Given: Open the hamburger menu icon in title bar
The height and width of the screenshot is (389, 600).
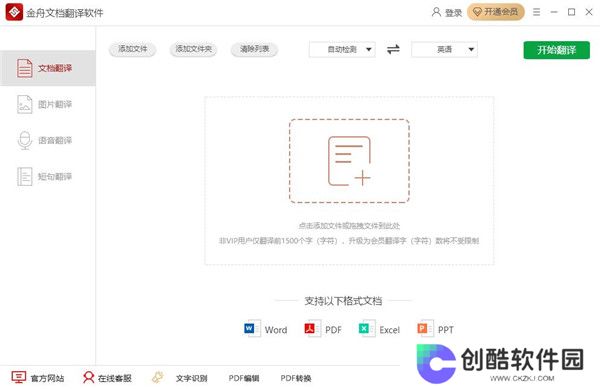Looking at the screenshot, I should (536, 12).
